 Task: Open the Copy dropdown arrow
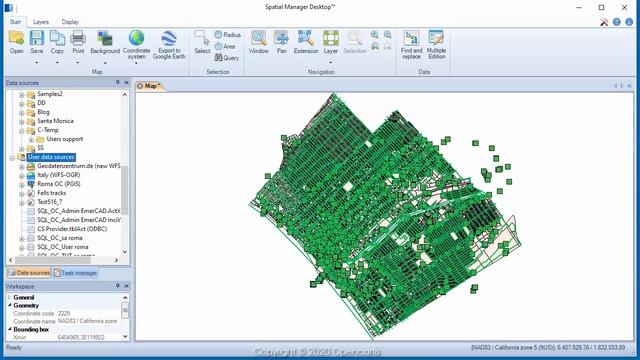pos(57,63)
